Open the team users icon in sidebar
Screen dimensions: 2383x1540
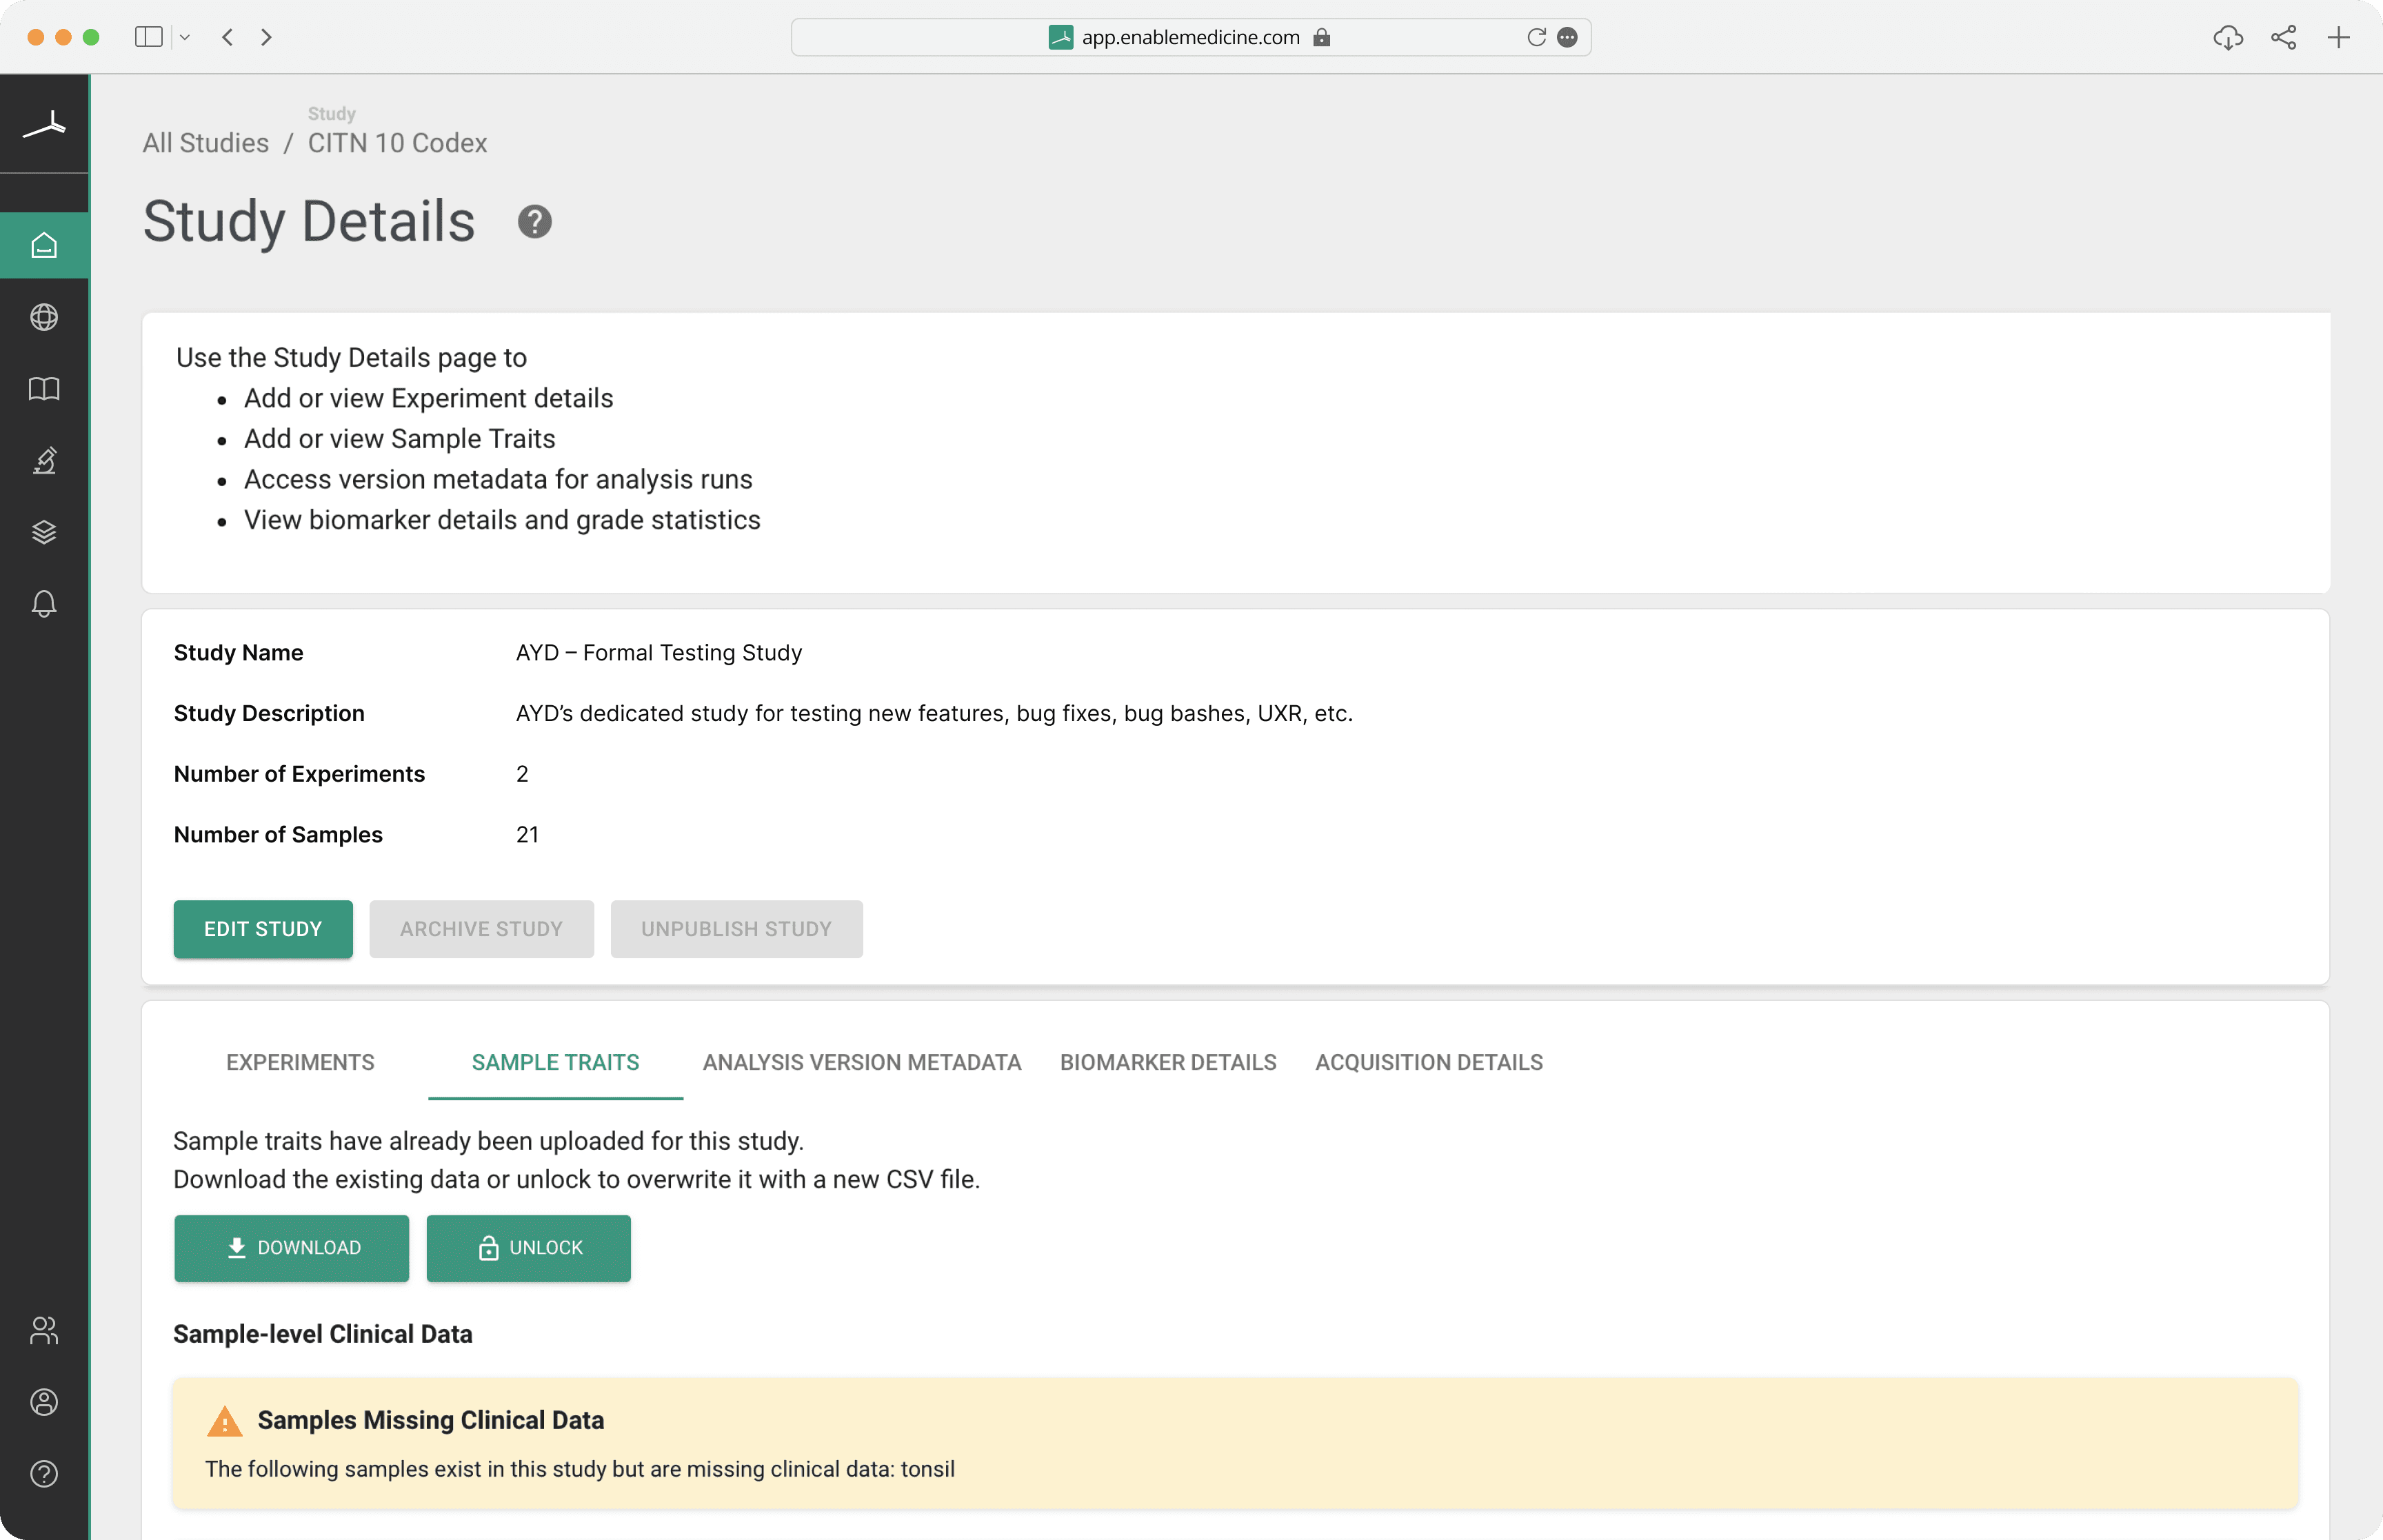(x=44, y=1330)
